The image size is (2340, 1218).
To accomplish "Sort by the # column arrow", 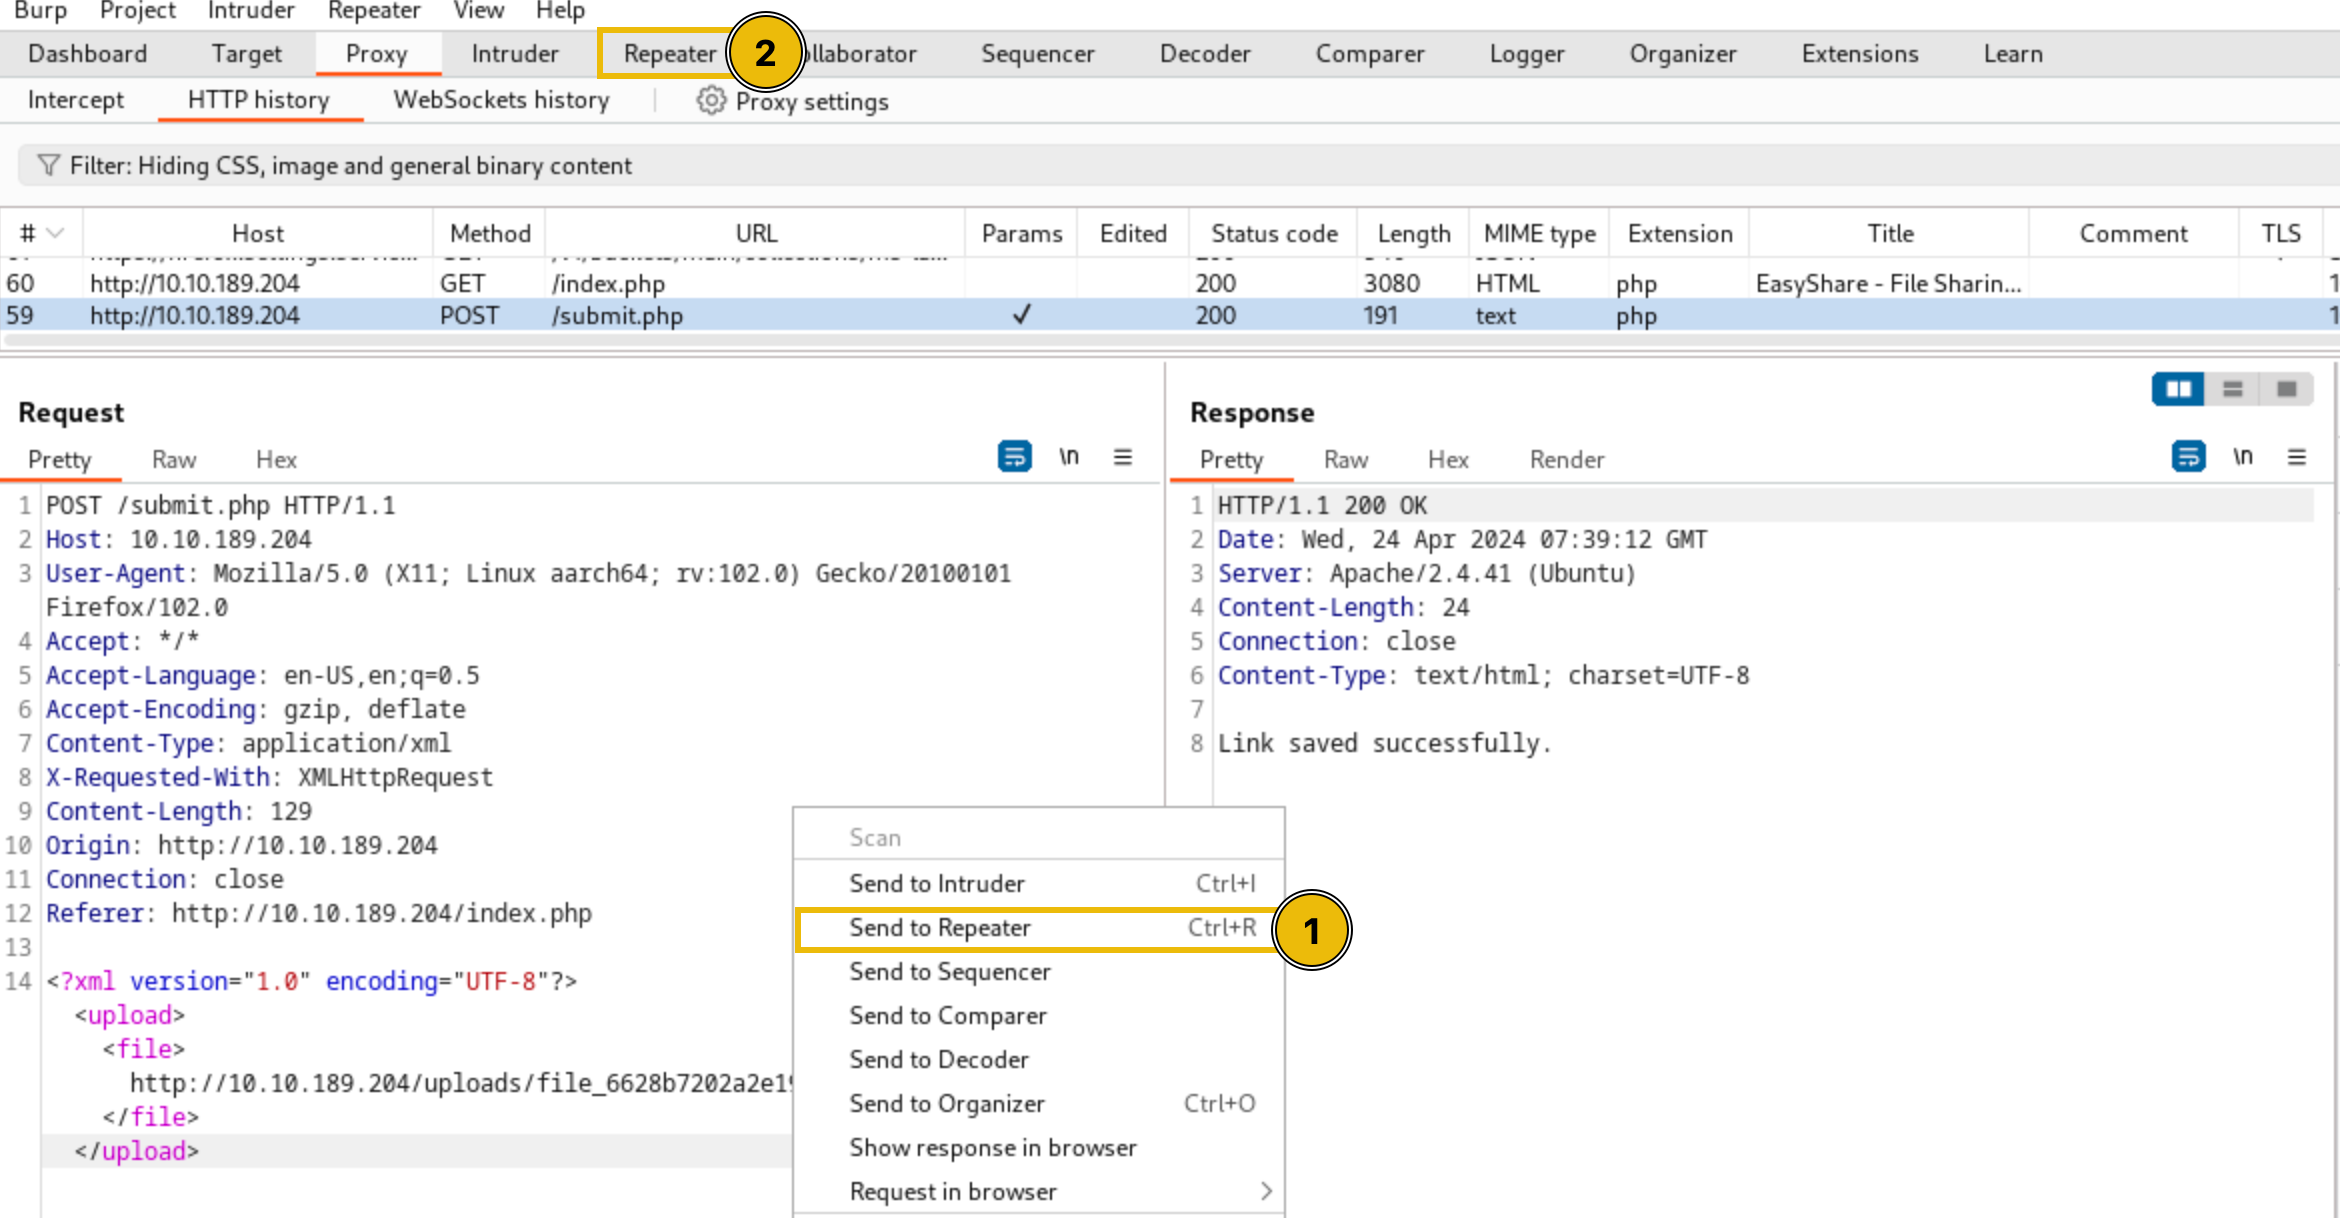I will [56, 233].
